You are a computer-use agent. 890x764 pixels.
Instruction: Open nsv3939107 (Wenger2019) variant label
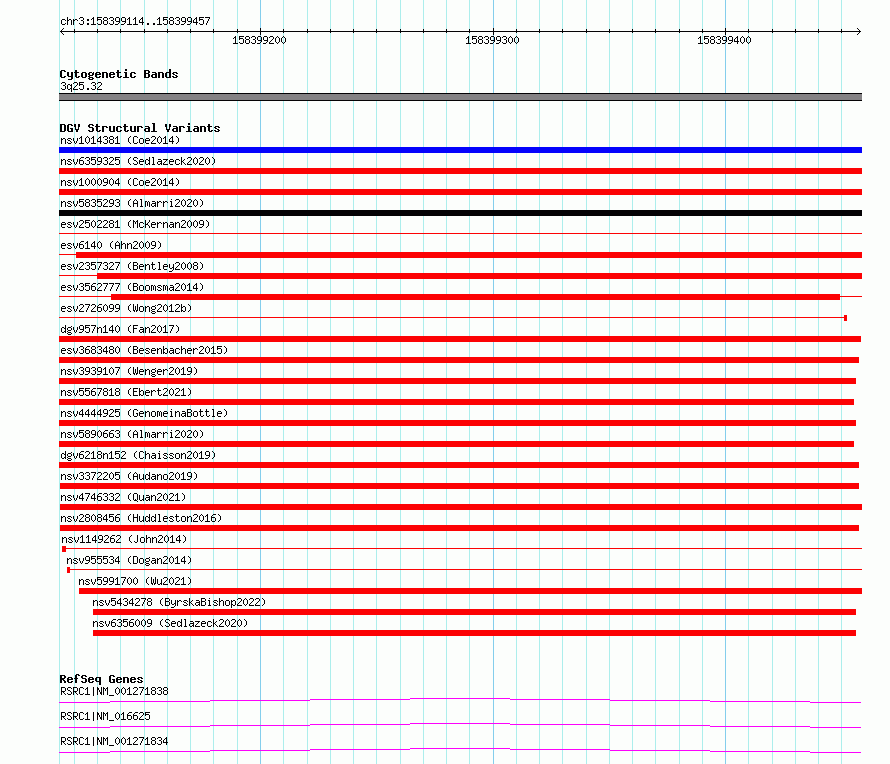pyautogui.click(x=129, y=371)
